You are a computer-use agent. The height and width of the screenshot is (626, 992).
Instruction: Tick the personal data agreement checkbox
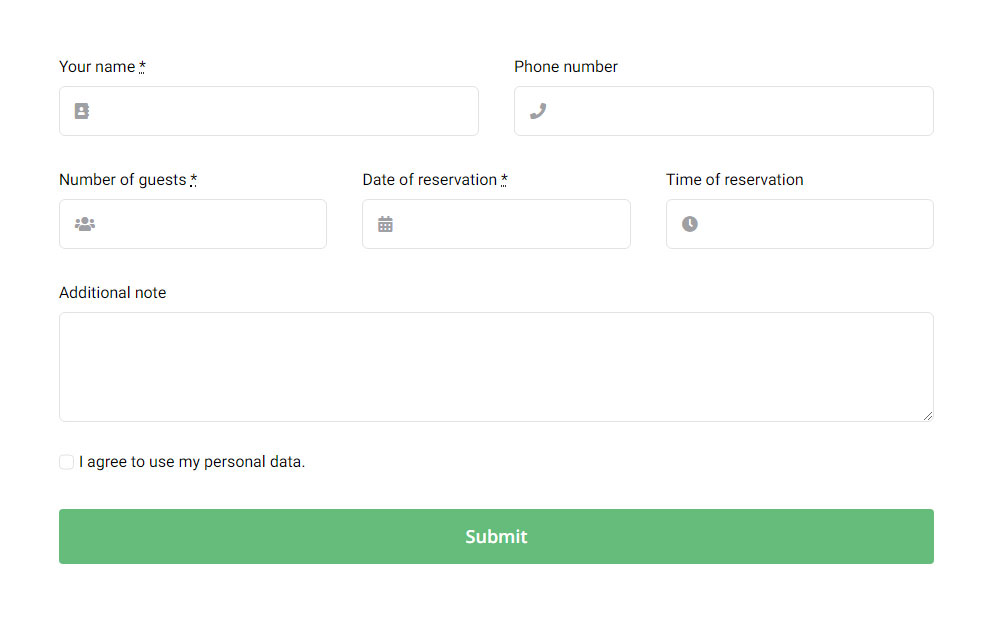(67, 462)
